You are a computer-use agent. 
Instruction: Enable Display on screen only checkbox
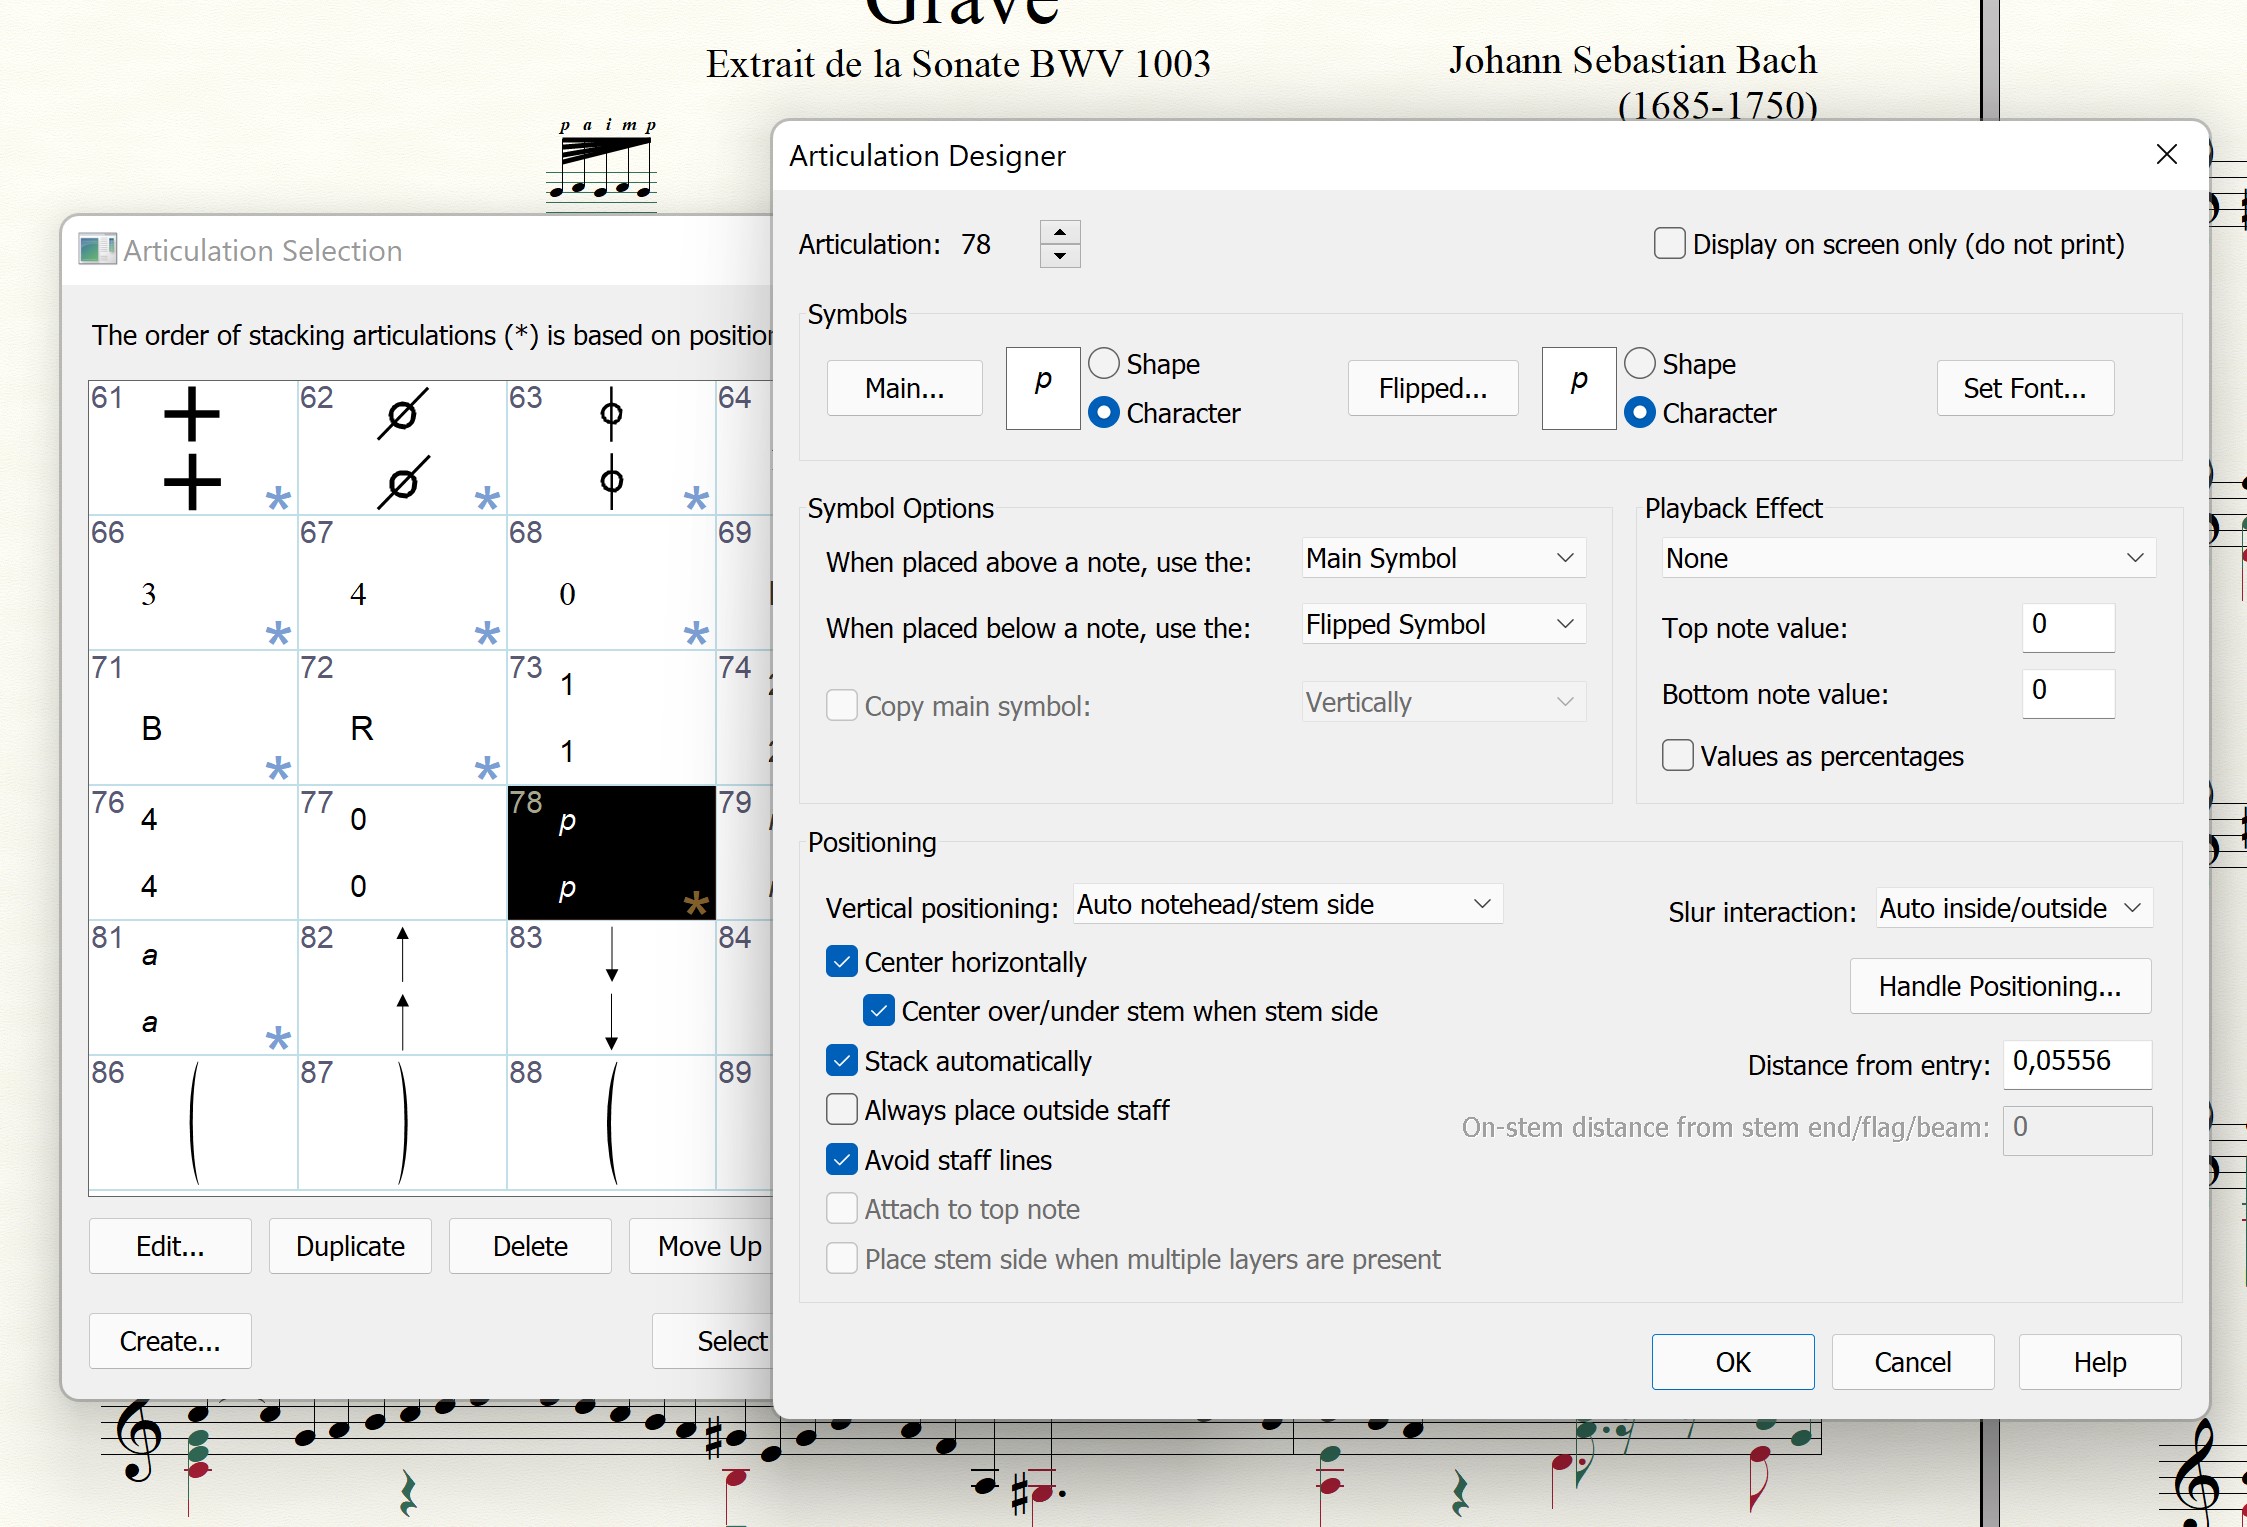pyautogui.click(x=1669, y=244)
